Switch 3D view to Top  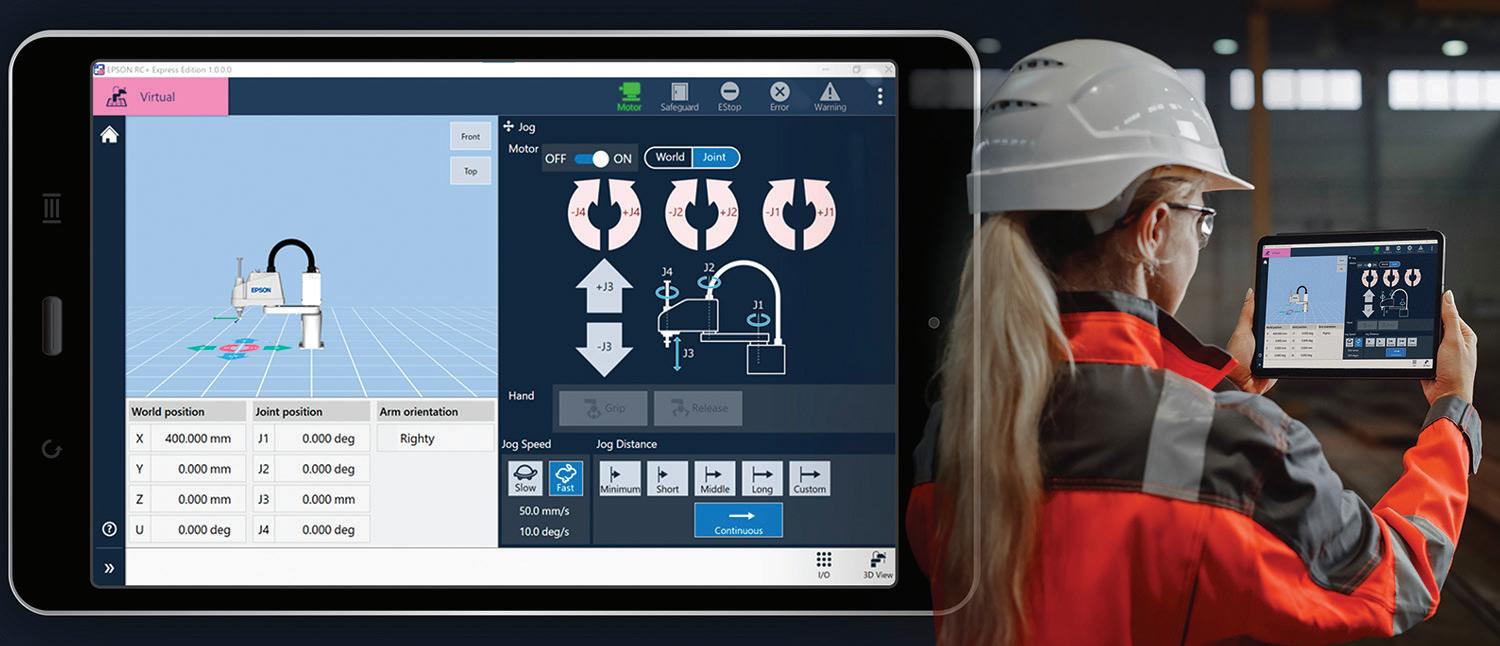(x=470, y=171)
